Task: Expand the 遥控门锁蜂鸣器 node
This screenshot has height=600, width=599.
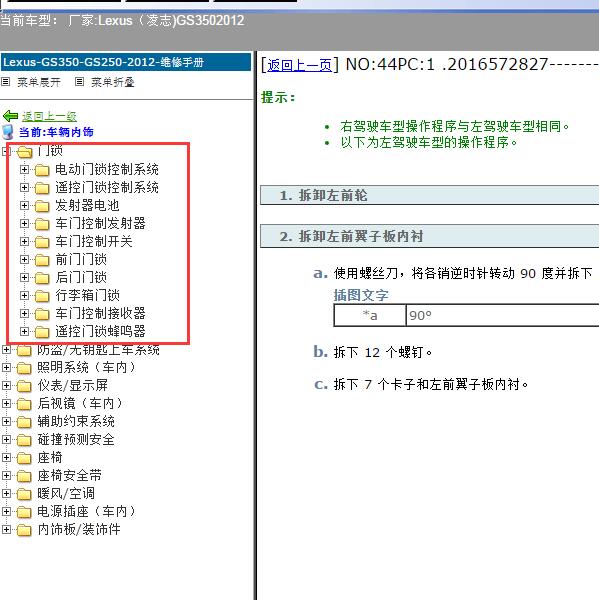Action: point(24,331)
